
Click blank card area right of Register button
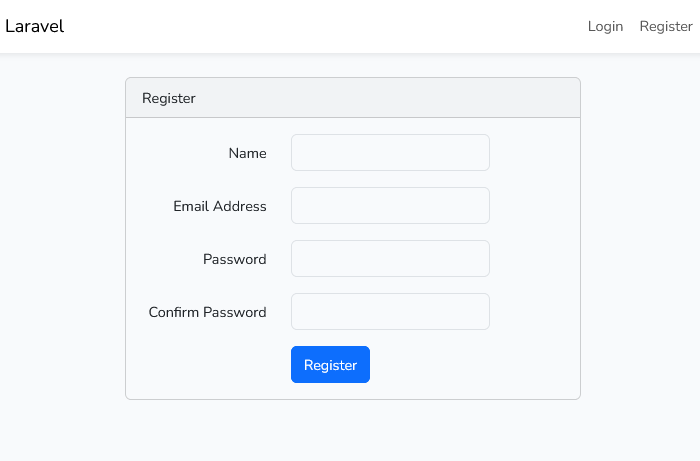click(x=470, y=365)
